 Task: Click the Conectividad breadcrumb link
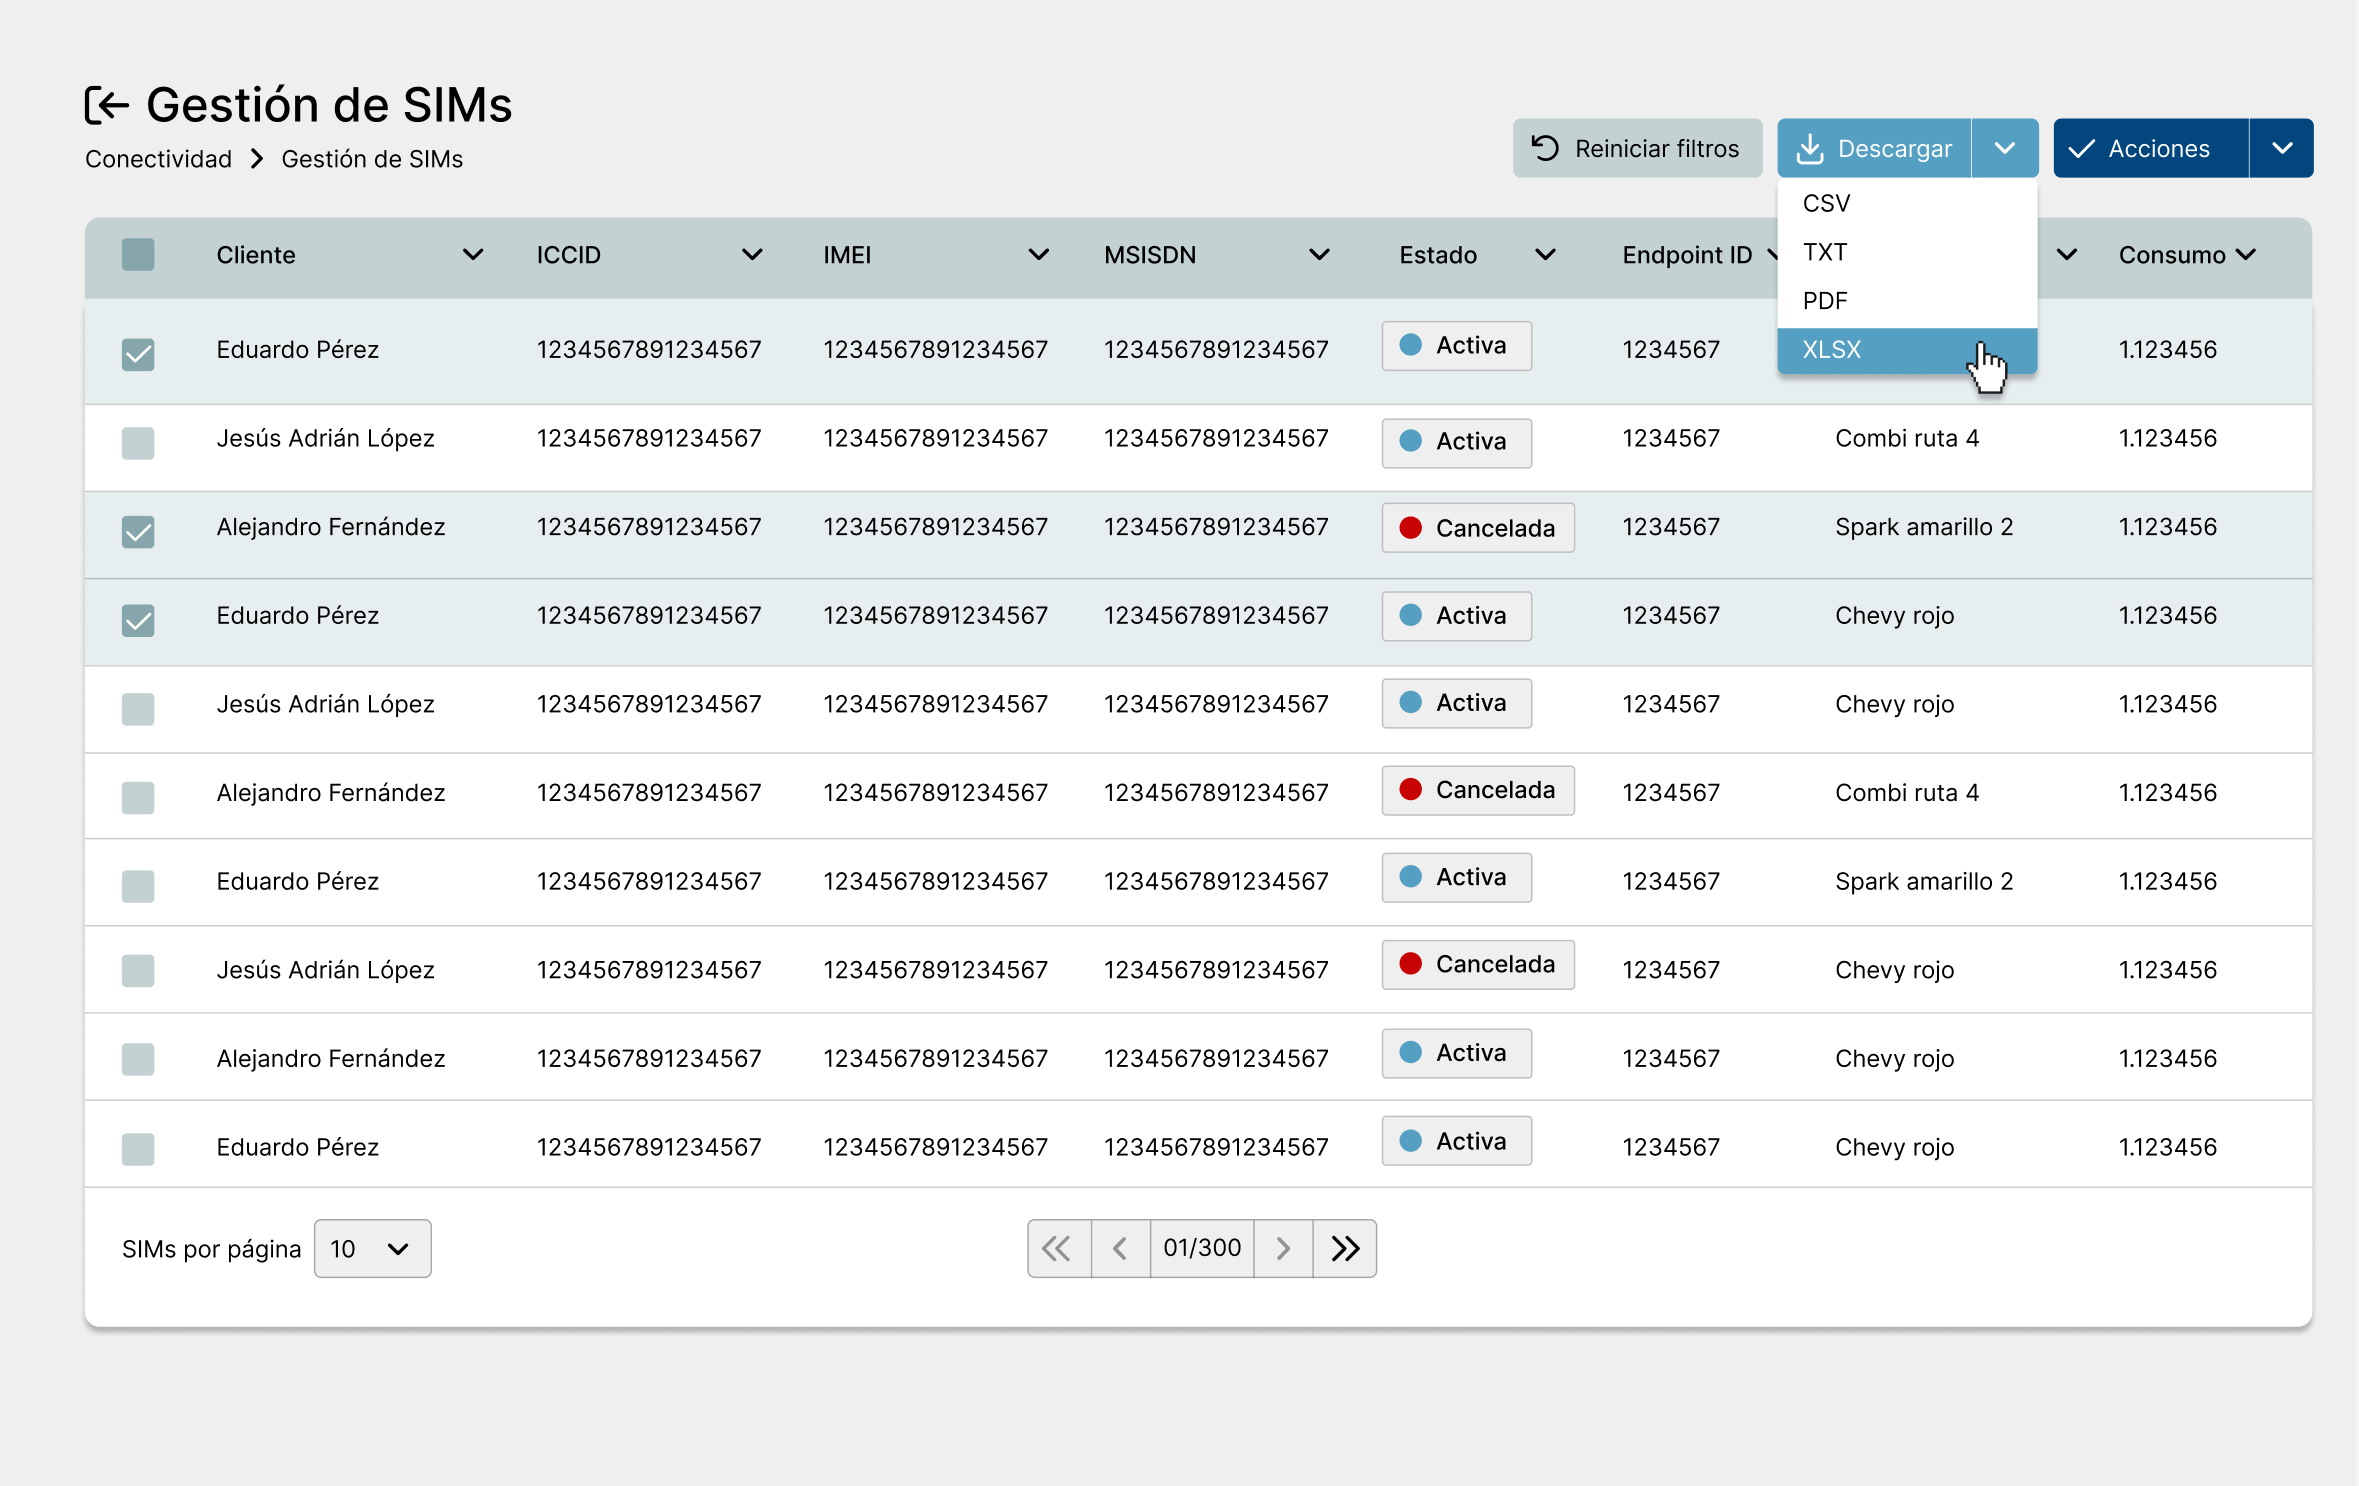tap(158, 159)
